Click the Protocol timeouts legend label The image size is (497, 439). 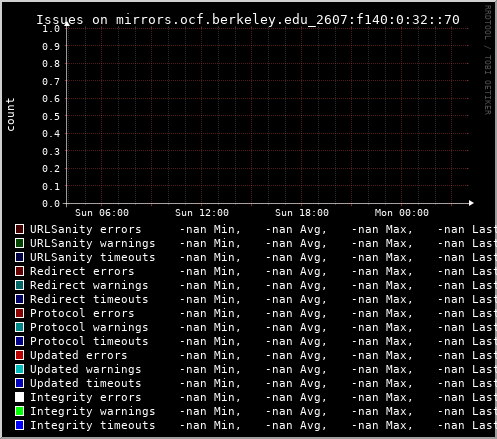pyautogui.click(x=89, y=341)
